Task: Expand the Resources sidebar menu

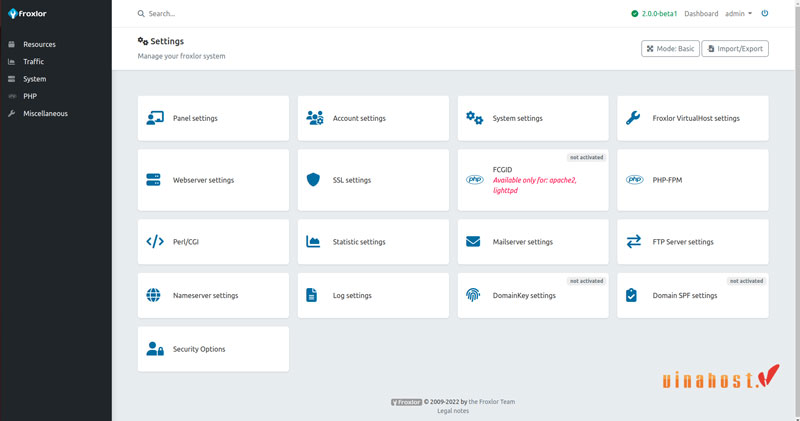Action: pyautogui.click(x=39, y=44)
